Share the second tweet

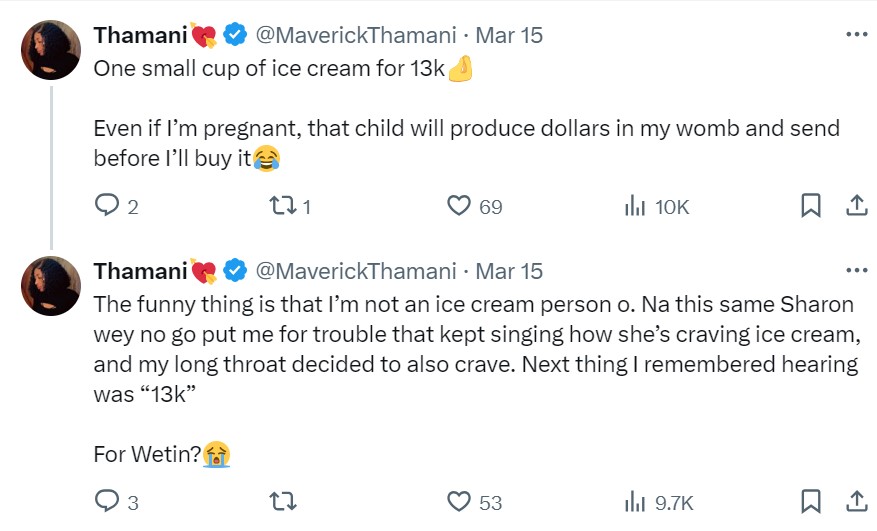pos(856,501)
